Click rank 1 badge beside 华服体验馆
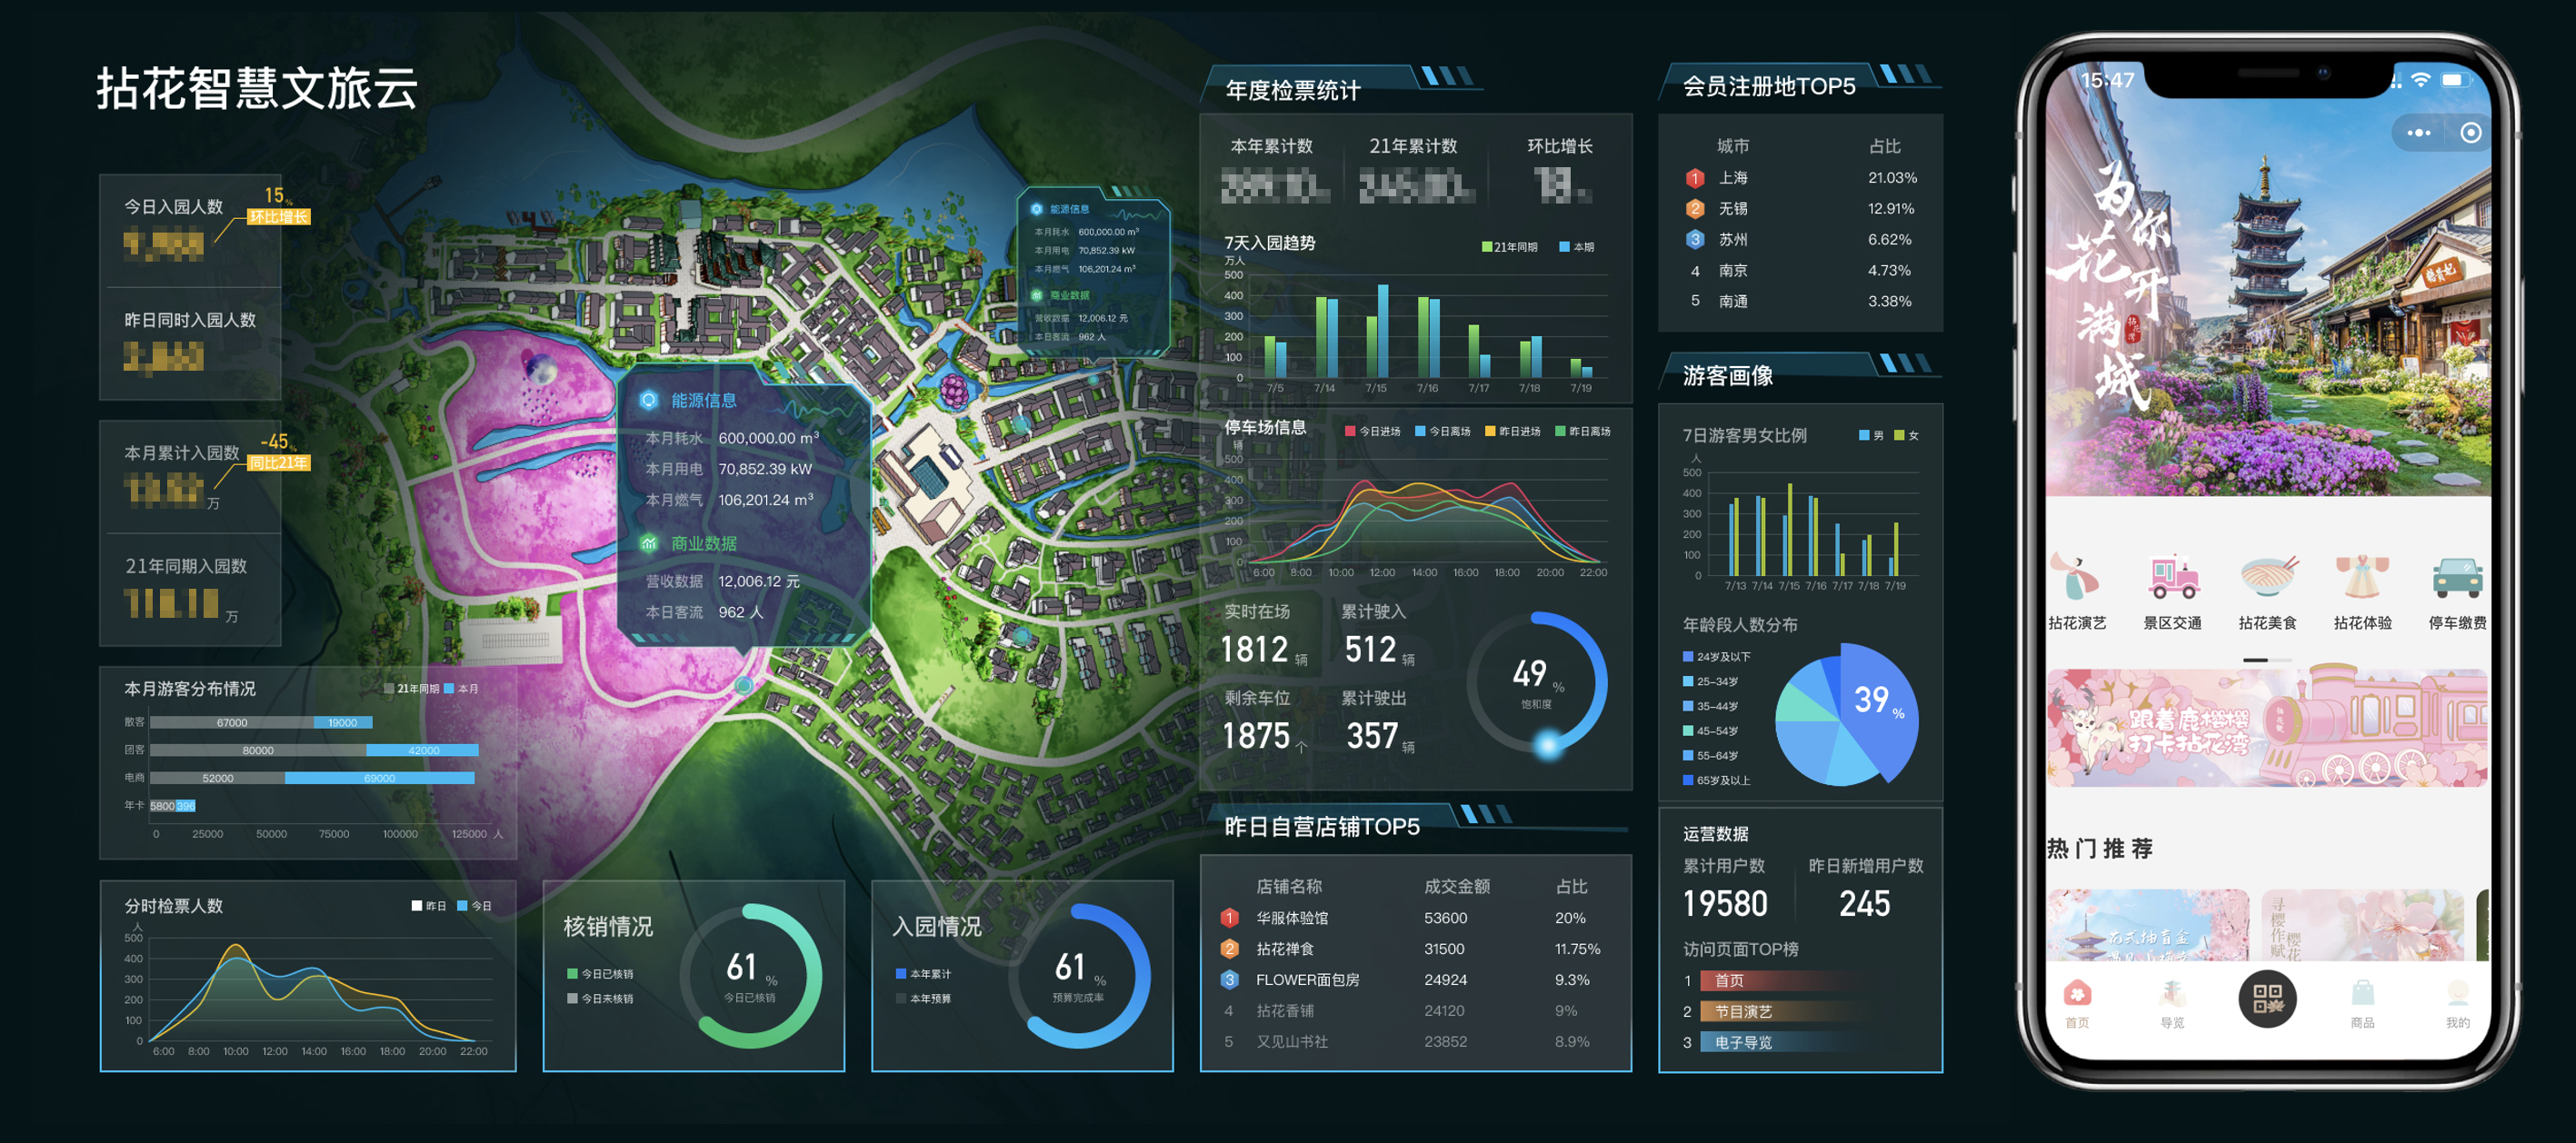The width and height of the screenshot is (2576, 1143). click(1229, 918)
